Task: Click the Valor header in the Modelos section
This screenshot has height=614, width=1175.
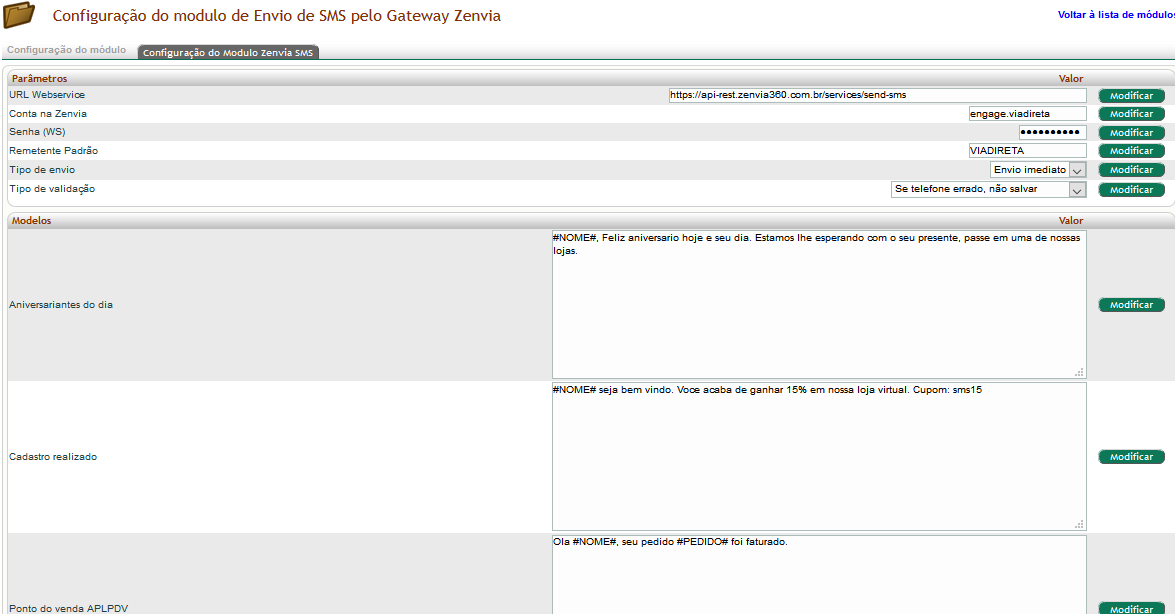Action: coord(1071,221)
